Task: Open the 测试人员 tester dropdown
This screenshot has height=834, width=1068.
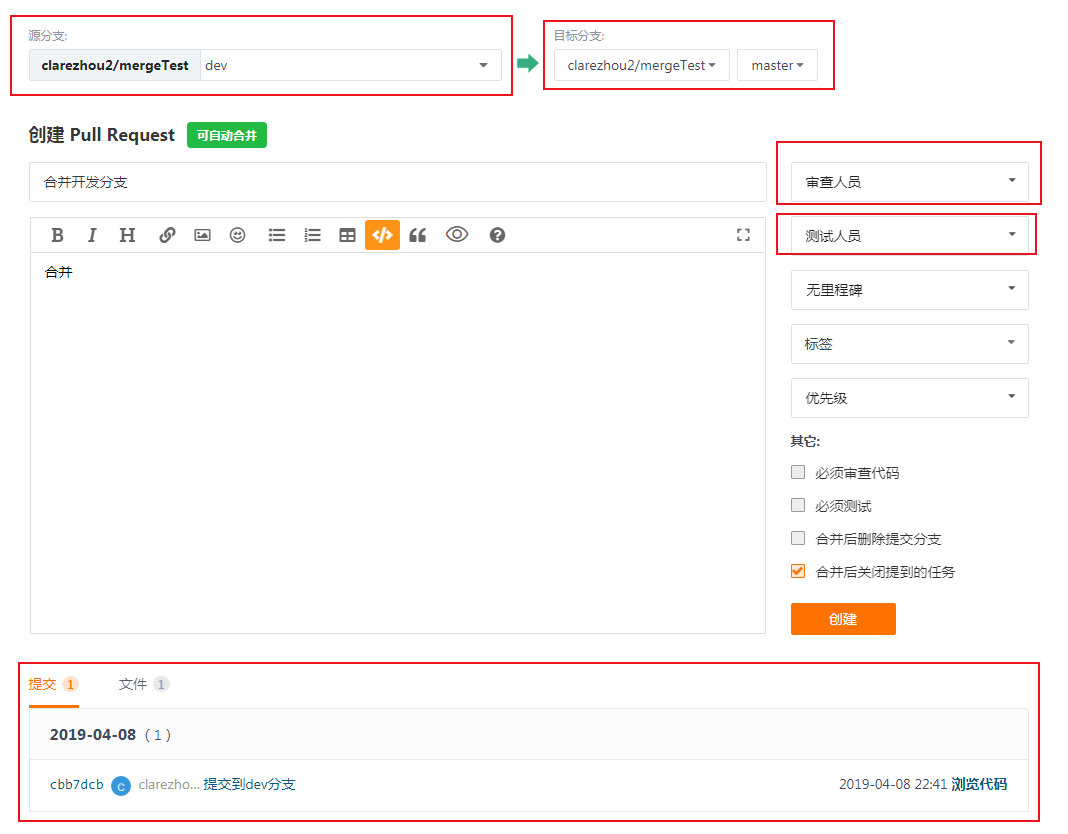Action: click(x=909, y=236)
